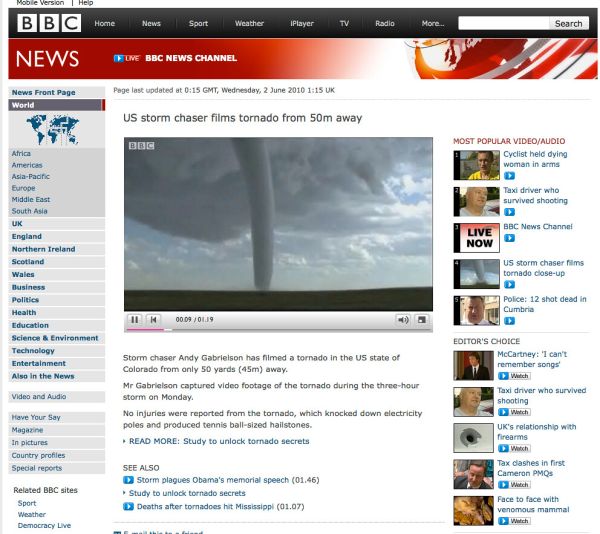The height and width of the screenshot is (534, 600).
Task: Open Storm plagues Obama's memorial speech link
Action: click(x=213, y=480)
